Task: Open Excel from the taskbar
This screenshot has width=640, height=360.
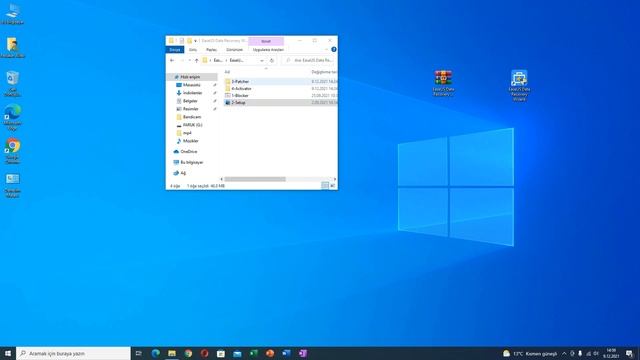Action: click(253, 353)
